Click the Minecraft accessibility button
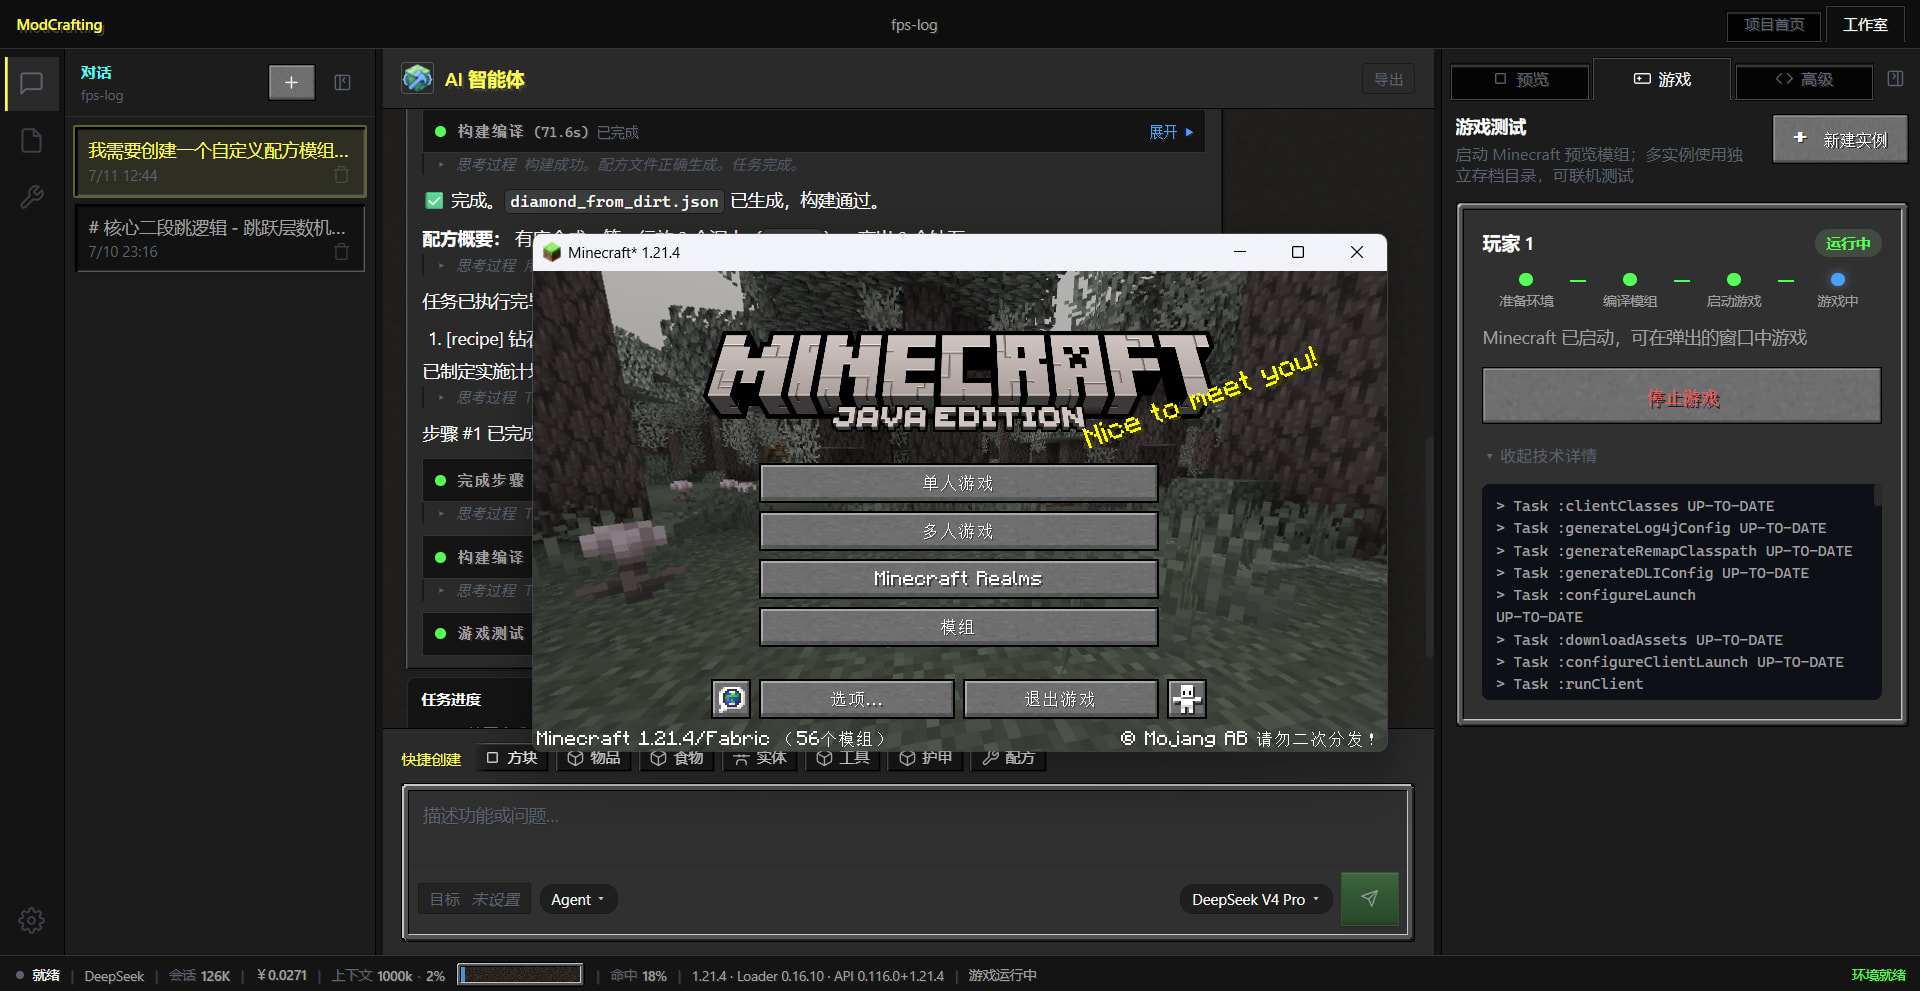Image resolution: width=1920 pixels, height=991 pixels. (x=1187, y=698)
